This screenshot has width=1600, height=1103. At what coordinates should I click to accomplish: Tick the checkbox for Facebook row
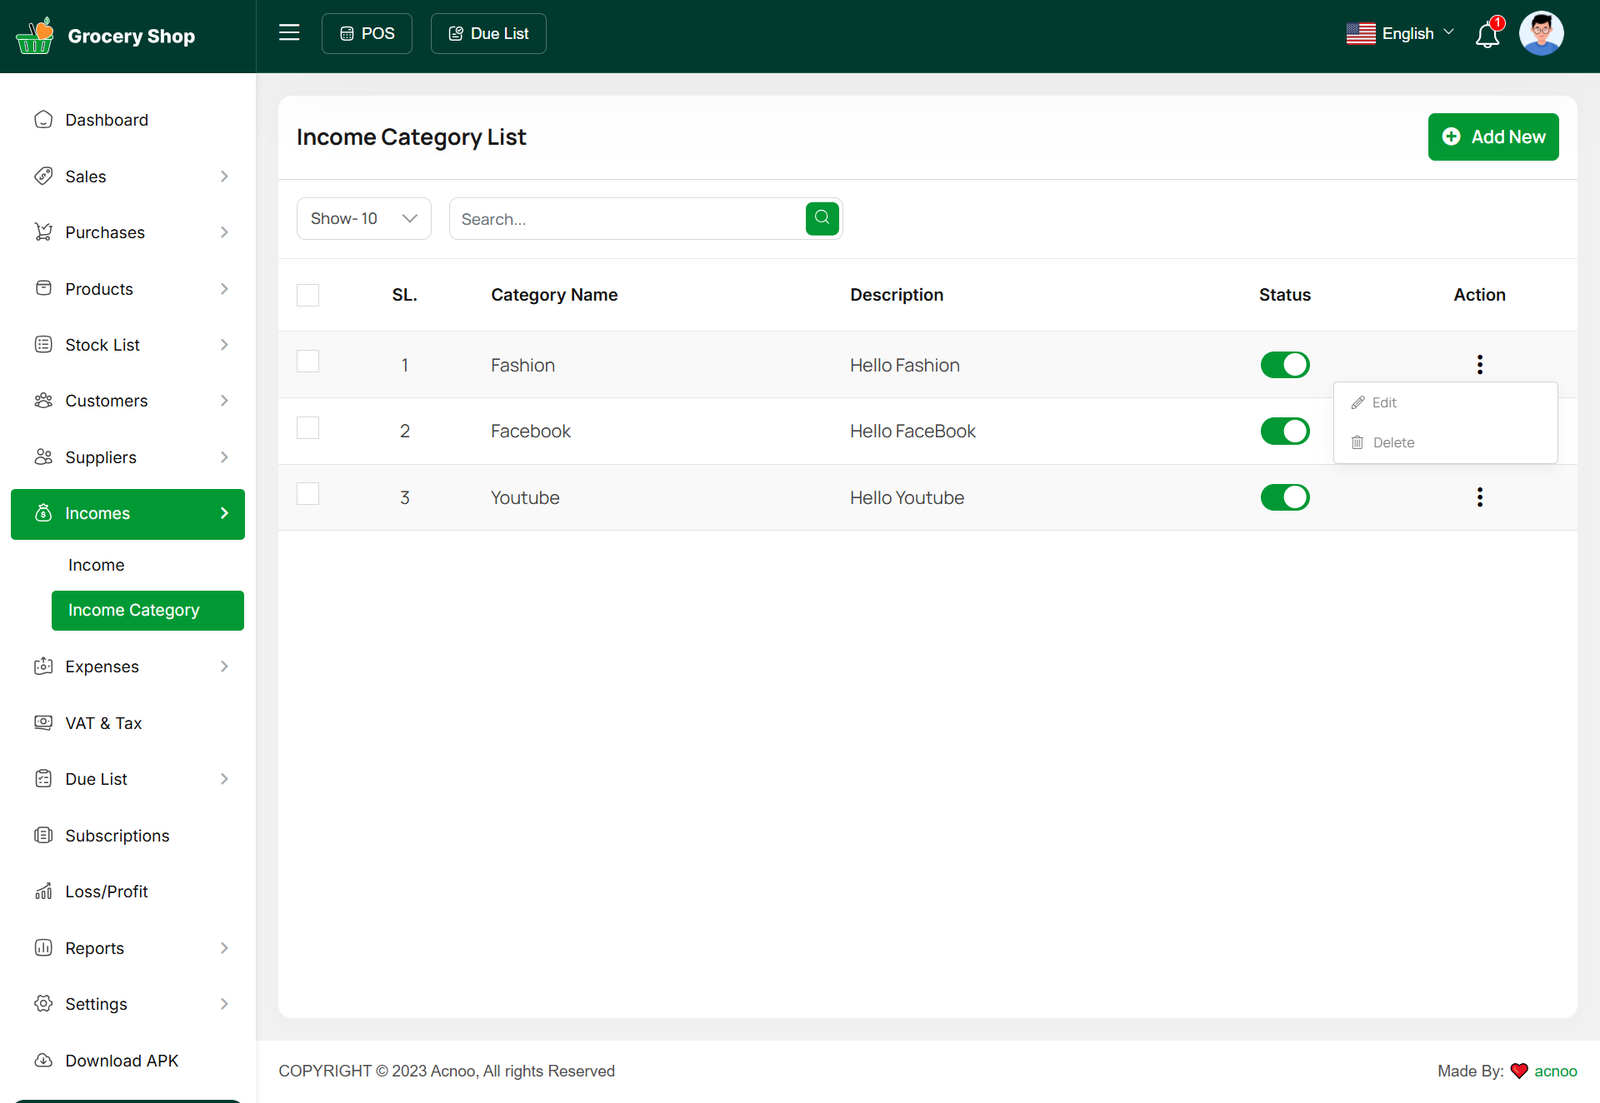click(x=308, y=428)
